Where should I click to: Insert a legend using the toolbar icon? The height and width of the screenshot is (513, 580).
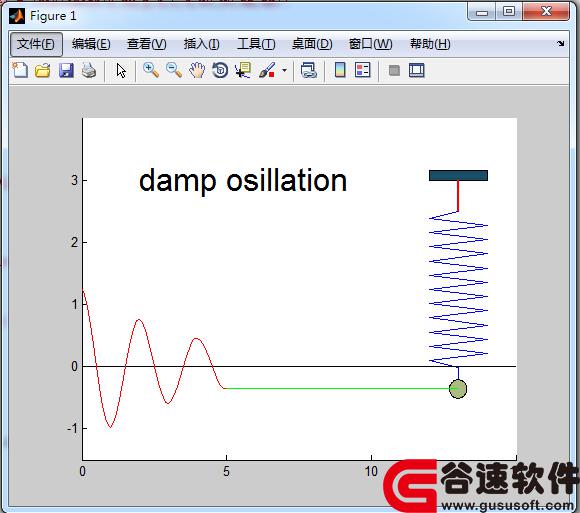click(362, 70)
